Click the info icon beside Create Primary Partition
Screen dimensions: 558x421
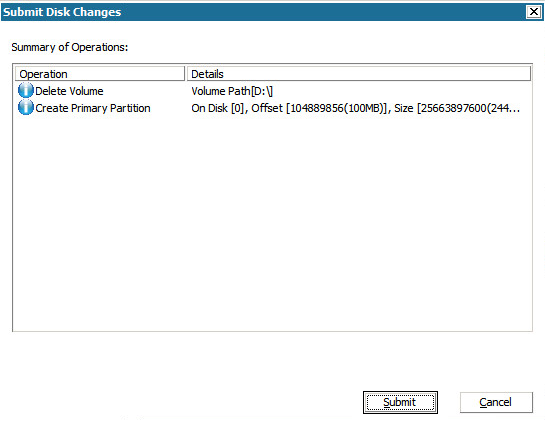coord(26,107)
